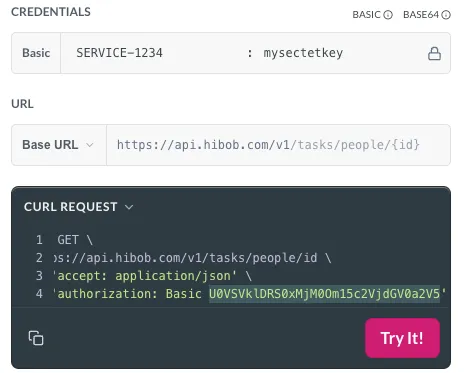Switch to BASIC credentials mode
Screen dimensions: 465x373
point(366,15)
